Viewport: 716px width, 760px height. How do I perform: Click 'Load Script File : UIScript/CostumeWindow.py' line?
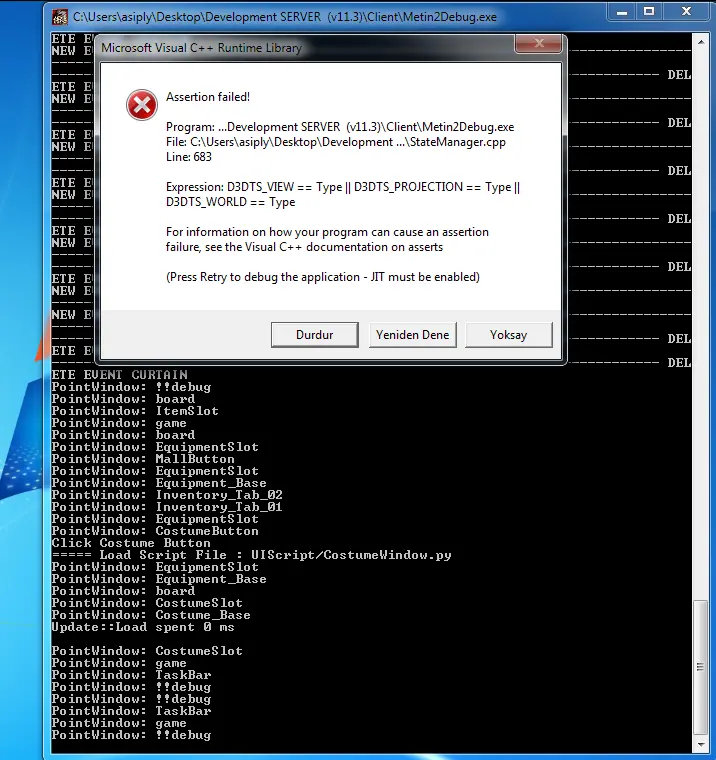tap(252, 555)
